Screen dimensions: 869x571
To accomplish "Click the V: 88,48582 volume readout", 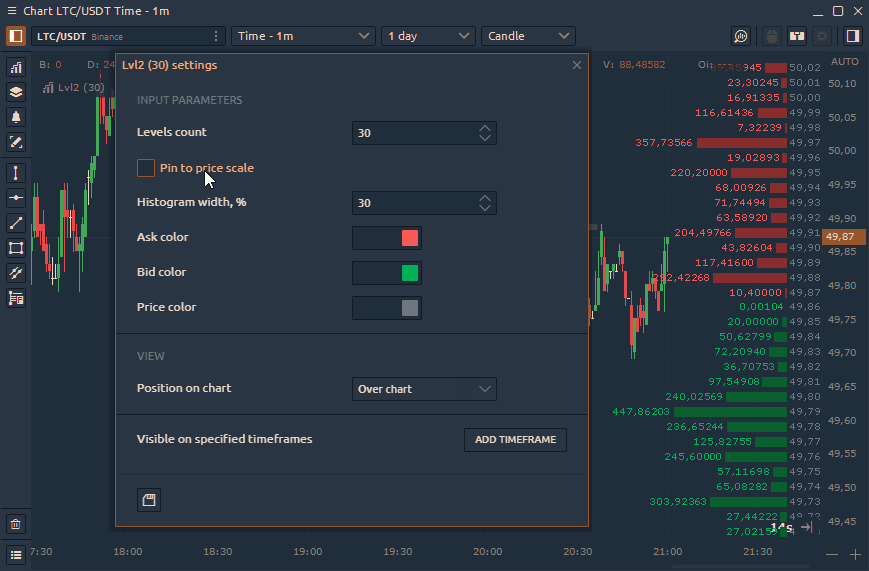I will (634, 65).
